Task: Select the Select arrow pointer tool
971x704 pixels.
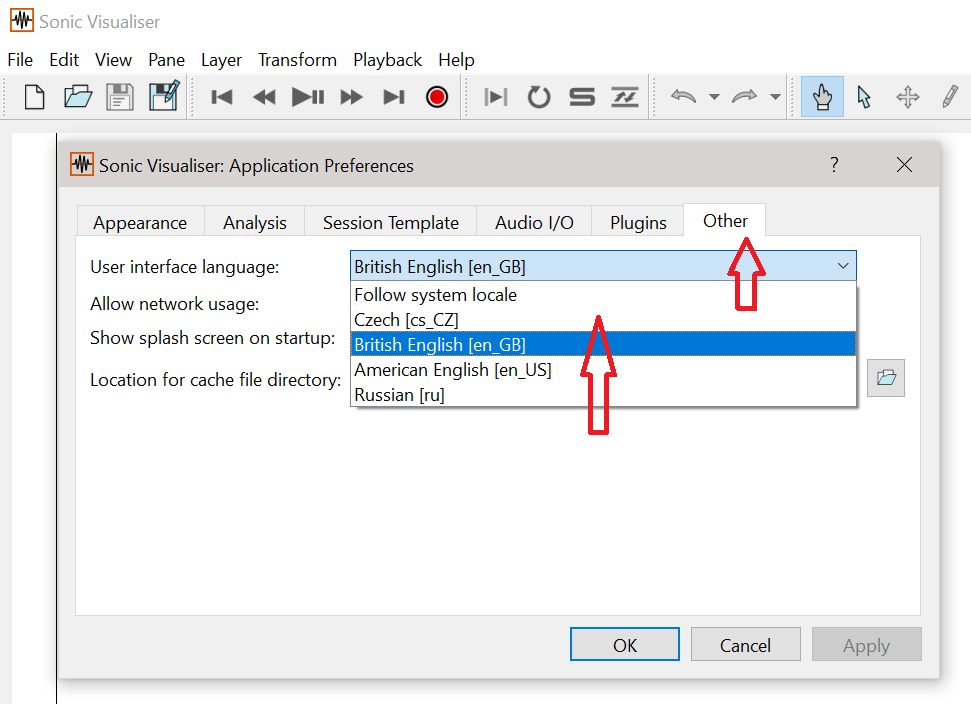Action: 864,97
